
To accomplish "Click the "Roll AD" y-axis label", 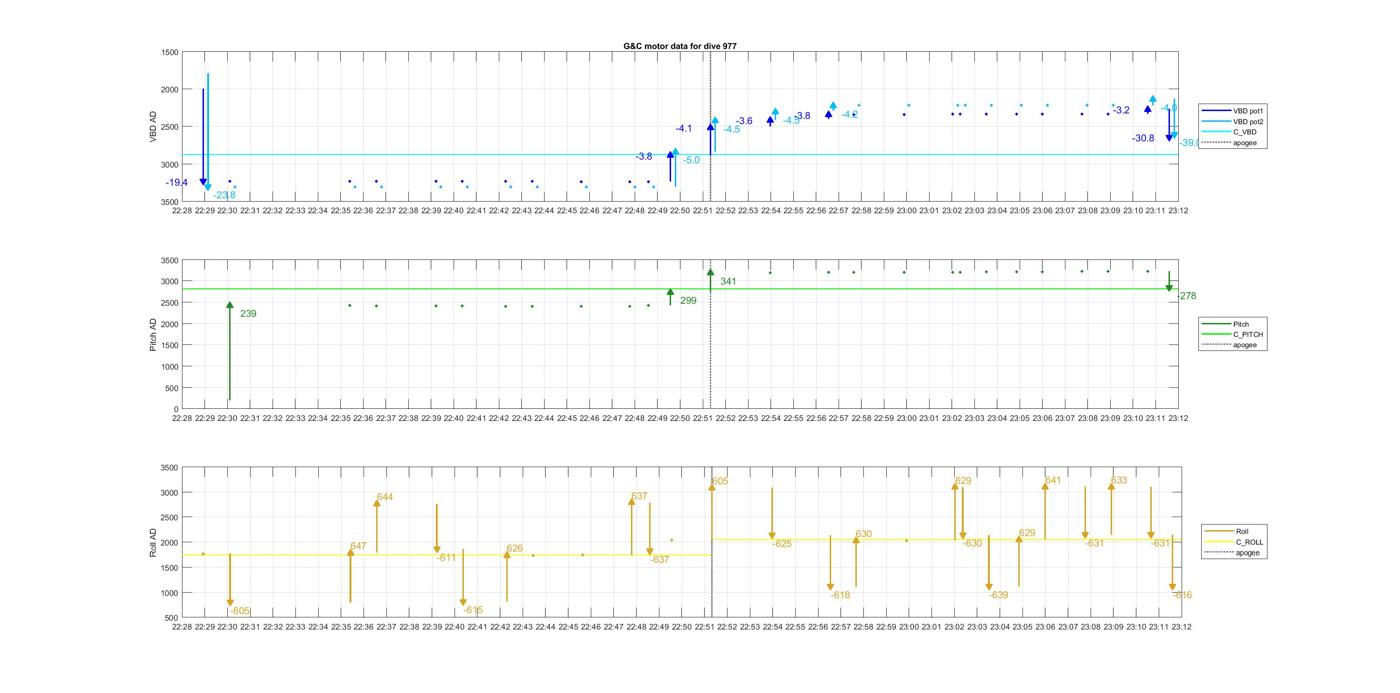I will (153, 542).
